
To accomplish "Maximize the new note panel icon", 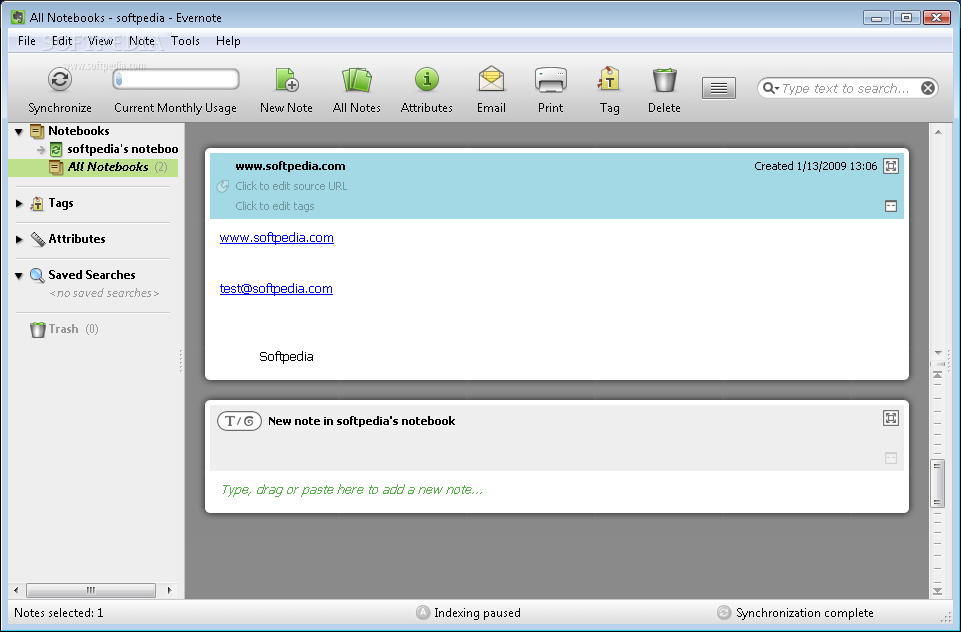I will tap(891, 418).
